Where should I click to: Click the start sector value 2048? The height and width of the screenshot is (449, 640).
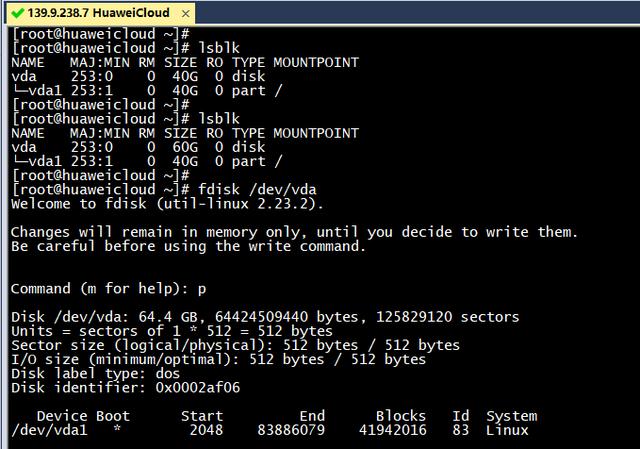coord(206,430)
